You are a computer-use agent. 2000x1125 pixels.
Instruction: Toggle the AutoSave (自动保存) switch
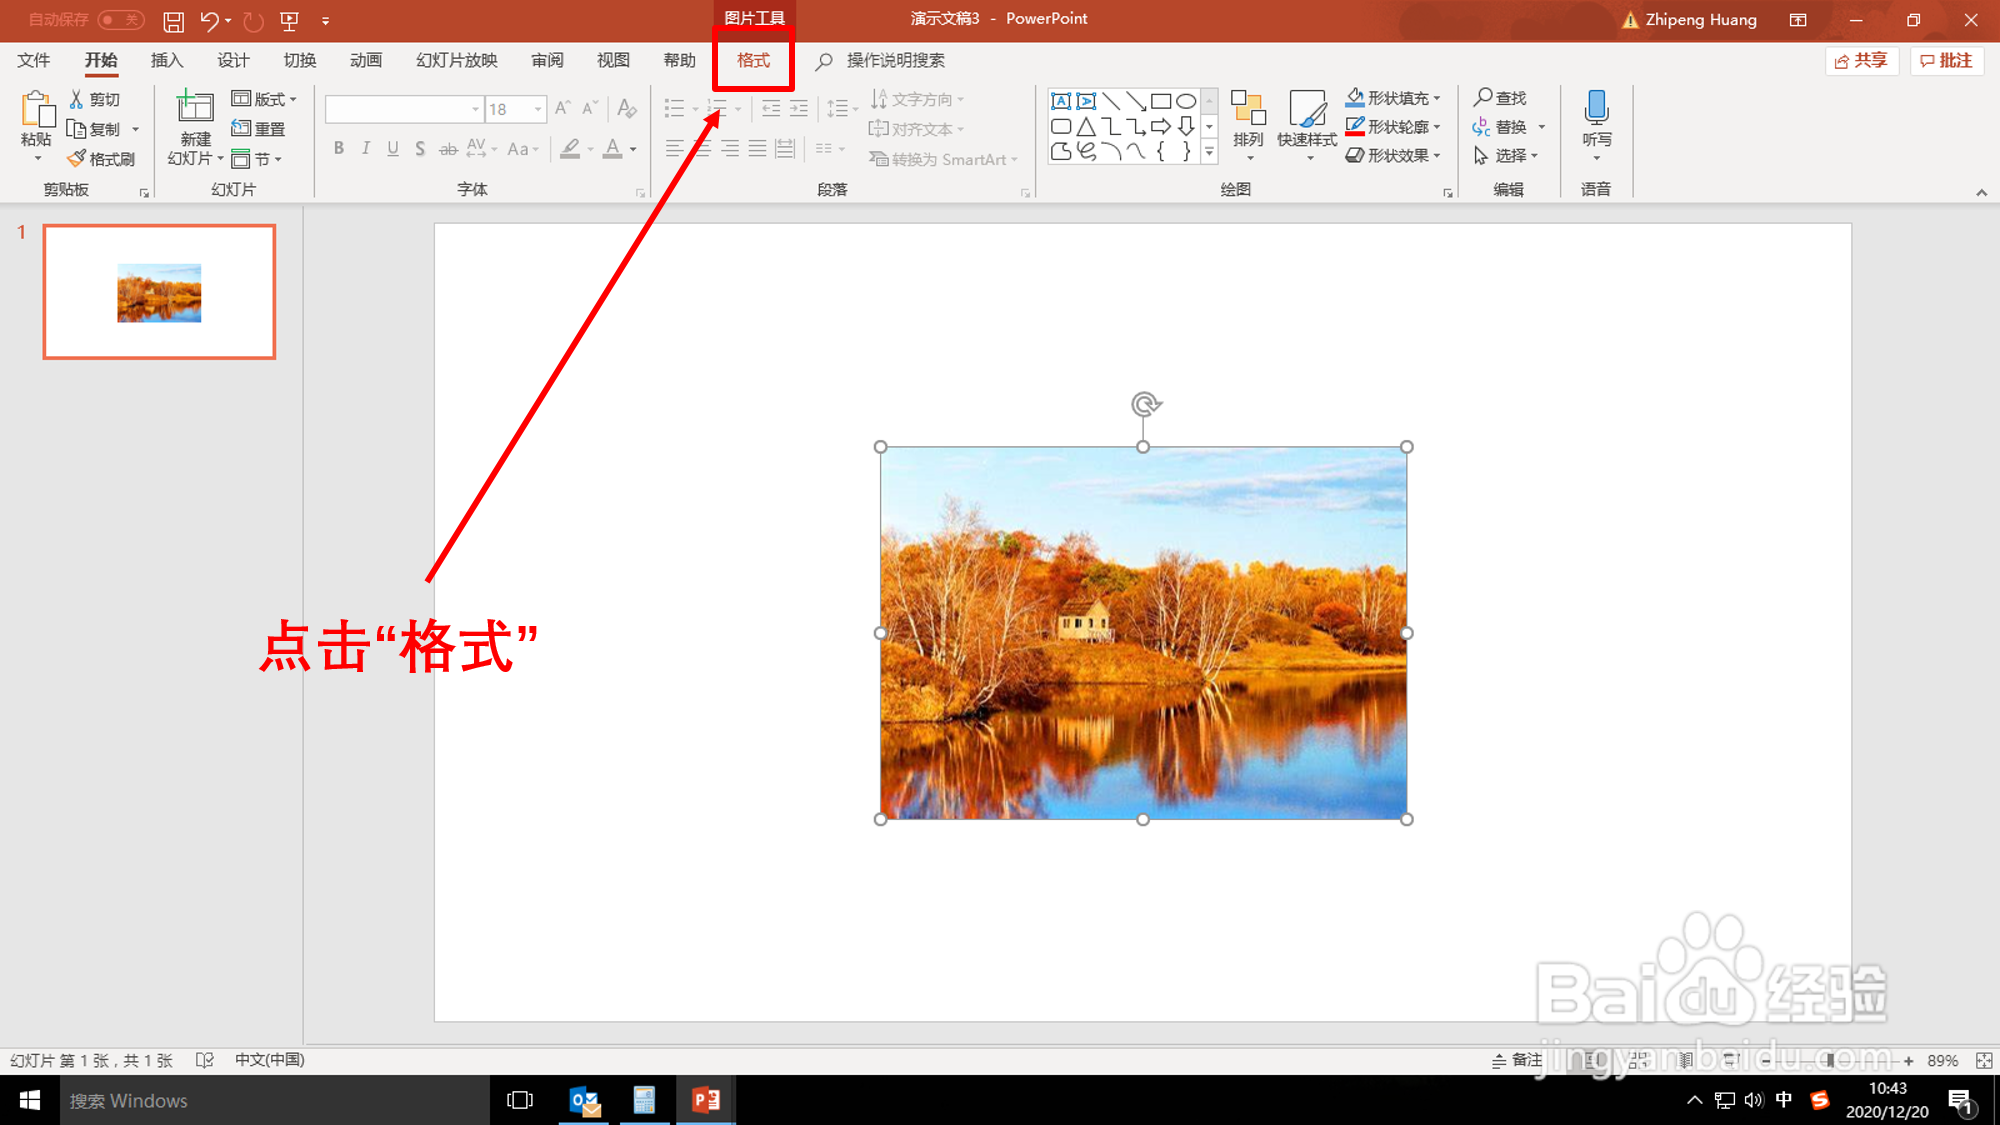click(121, 20)
